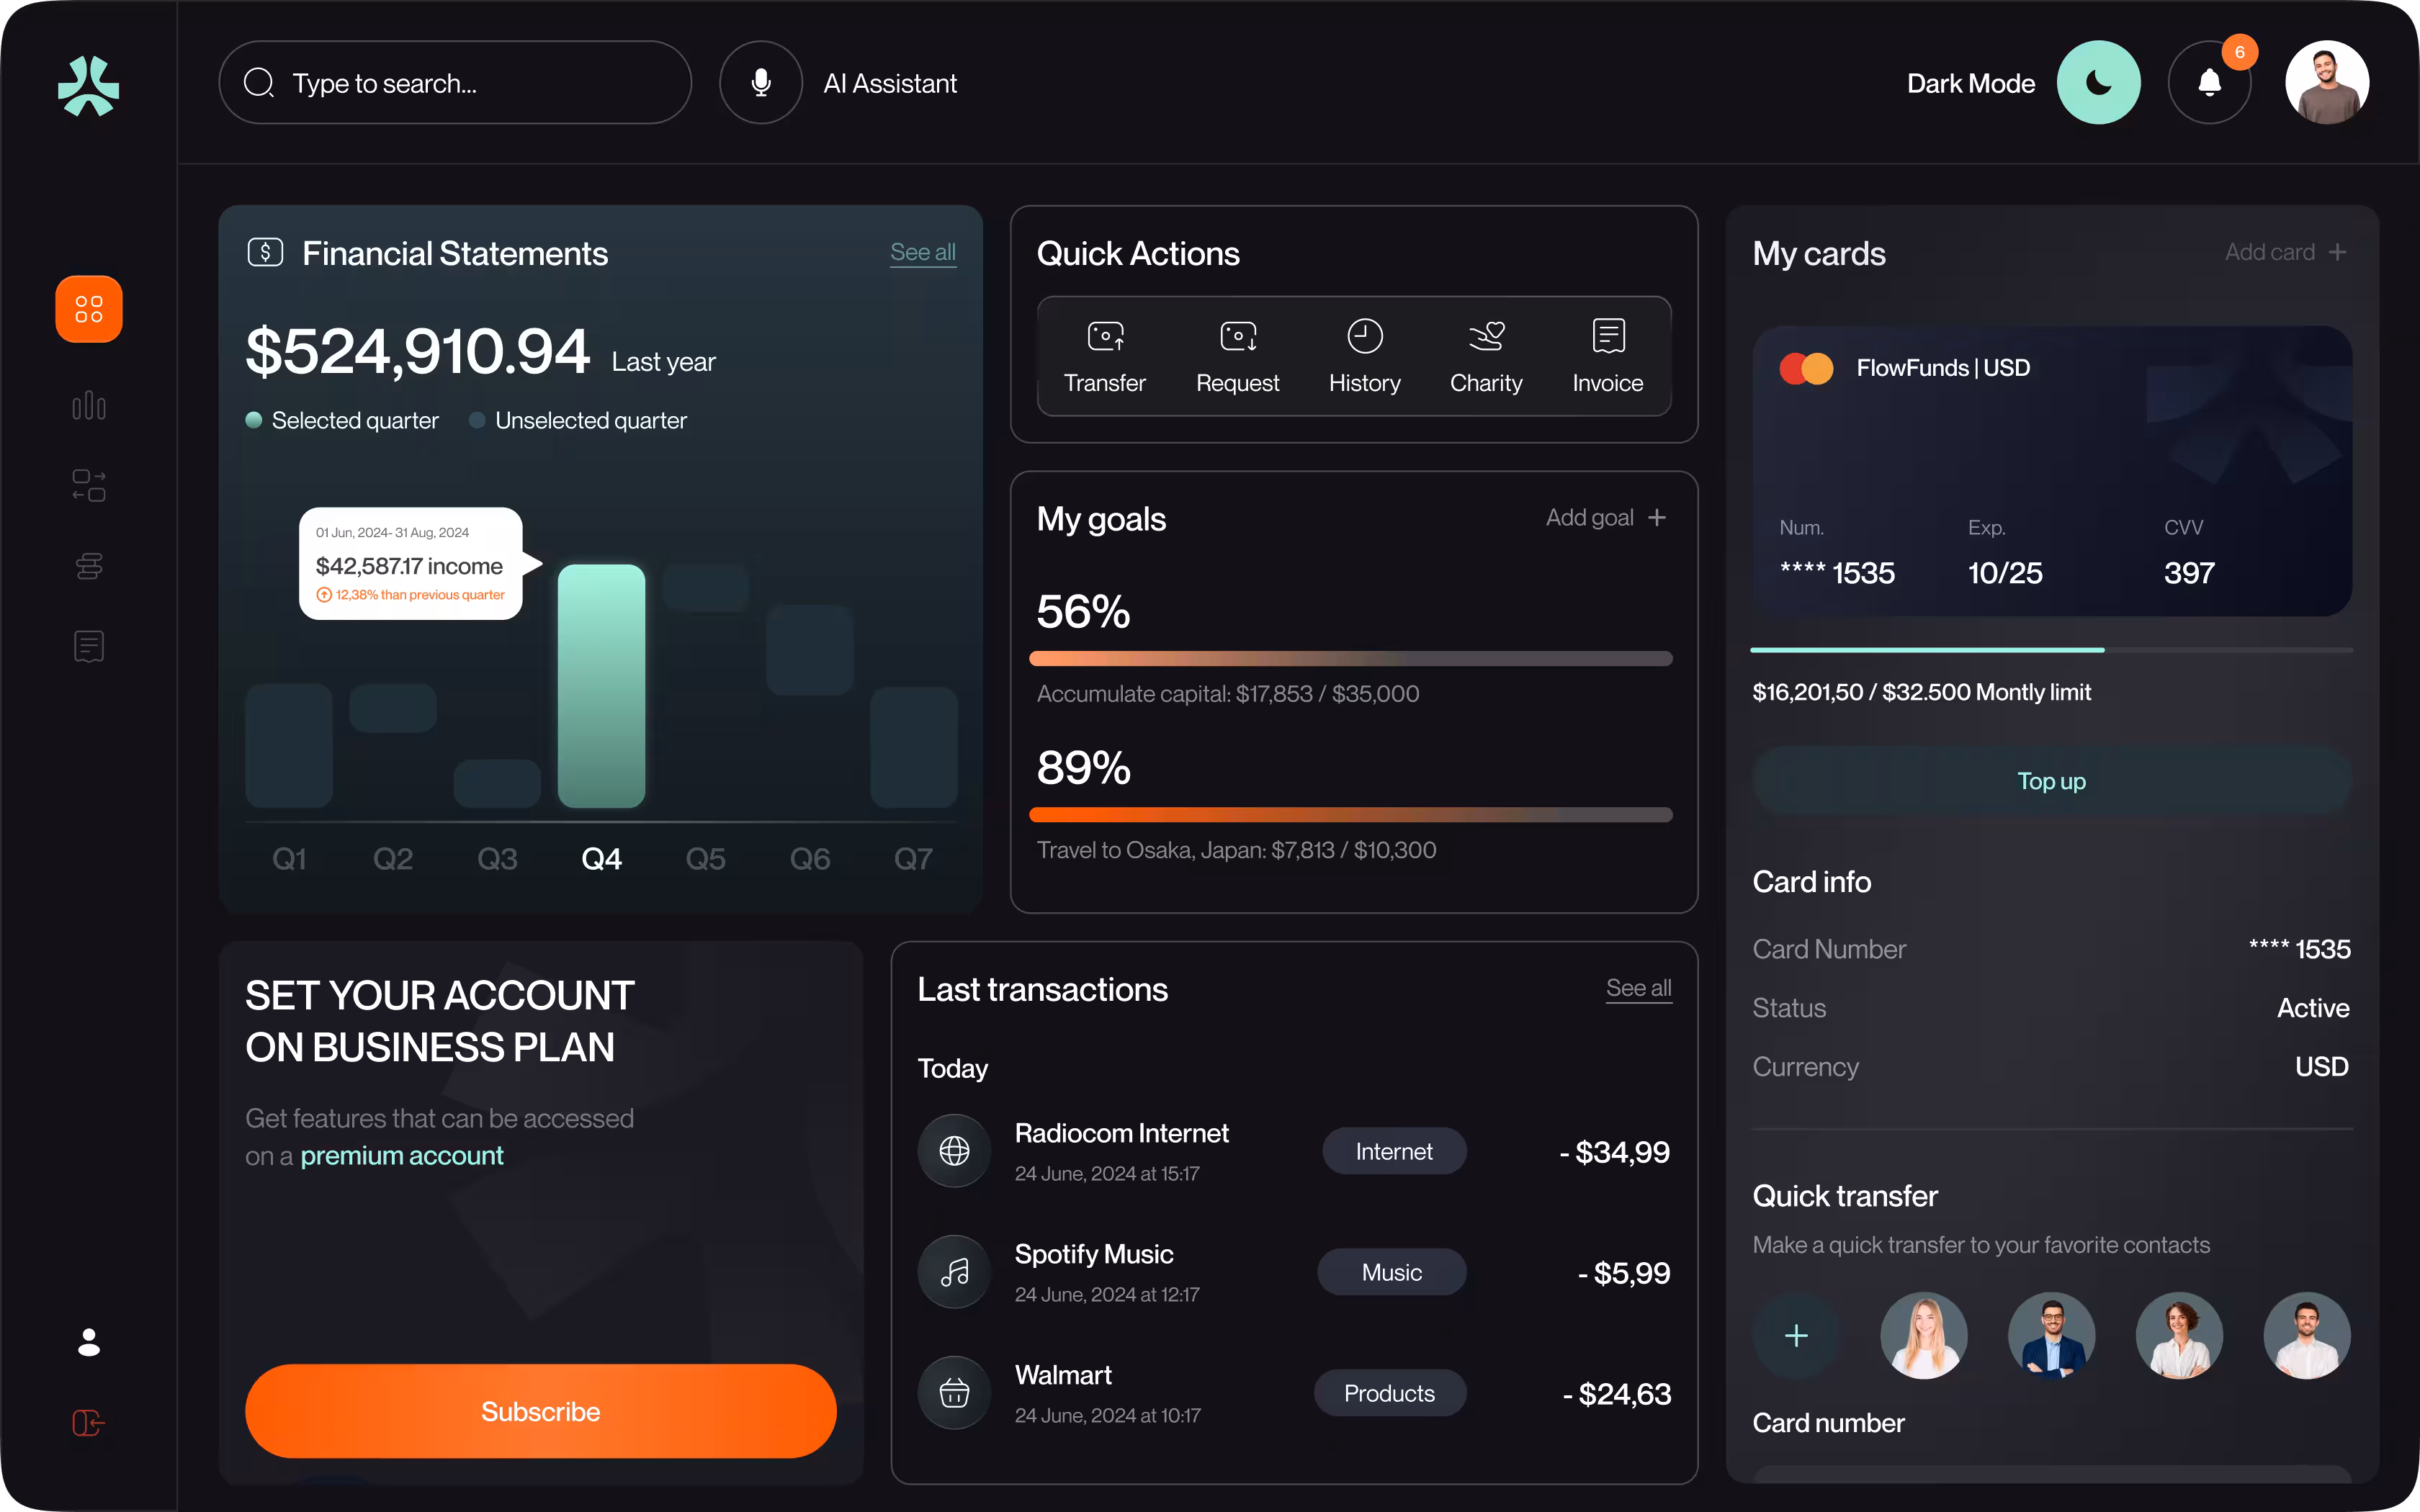The image size is (2420, 1512).
Task: Select the Request quick action
Action: 1237,355
